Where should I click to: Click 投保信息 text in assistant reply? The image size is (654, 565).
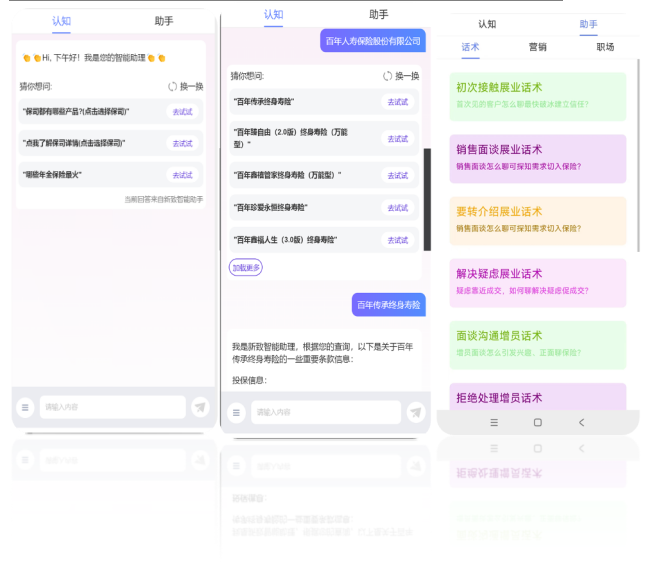pos(249,380)
